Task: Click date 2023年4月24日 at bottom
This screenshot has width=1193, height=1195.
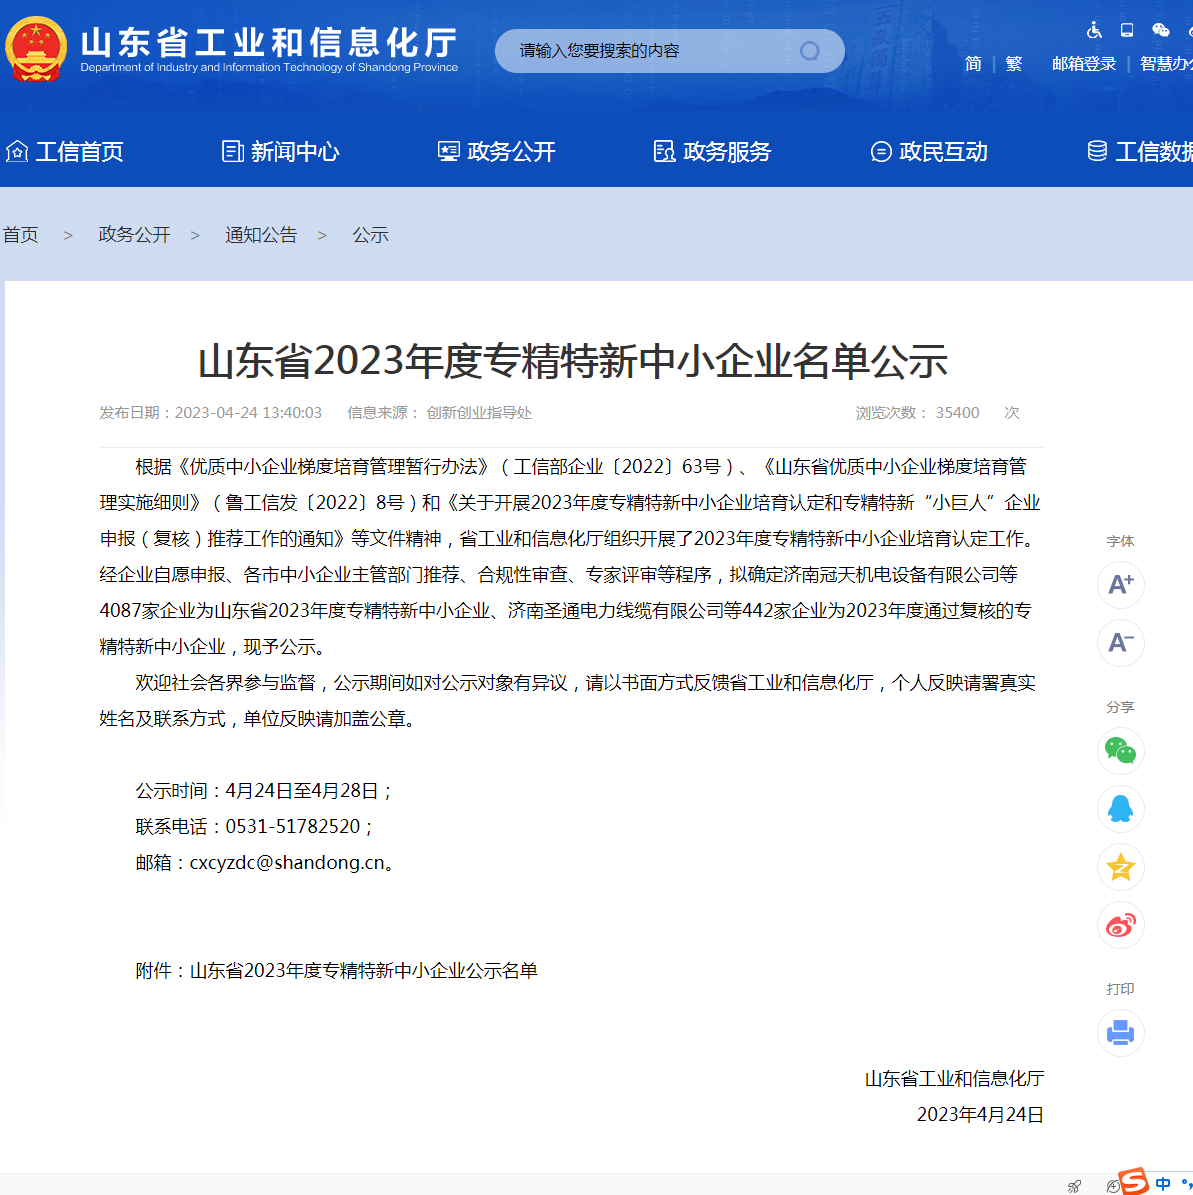Action: pyautogui.click(x=980, y=1114)
